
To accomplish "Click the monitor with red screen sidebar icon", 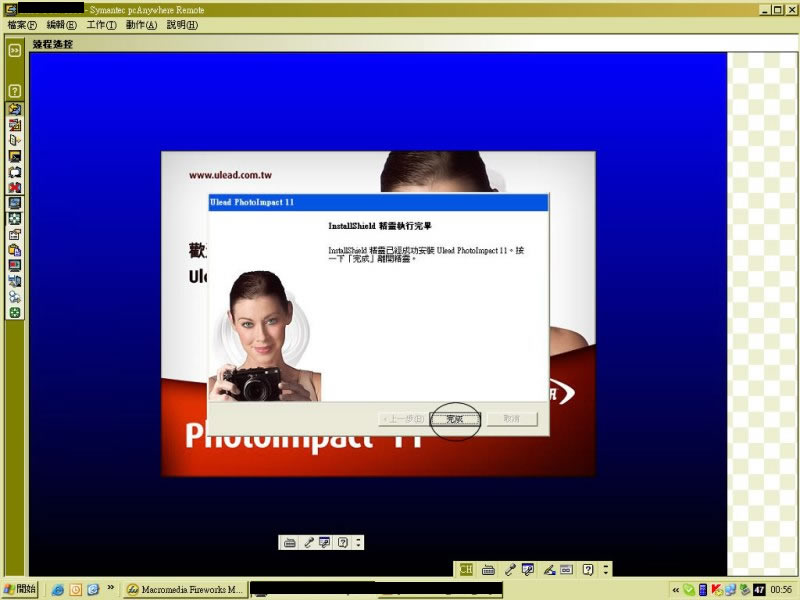I will pos(15,265).
